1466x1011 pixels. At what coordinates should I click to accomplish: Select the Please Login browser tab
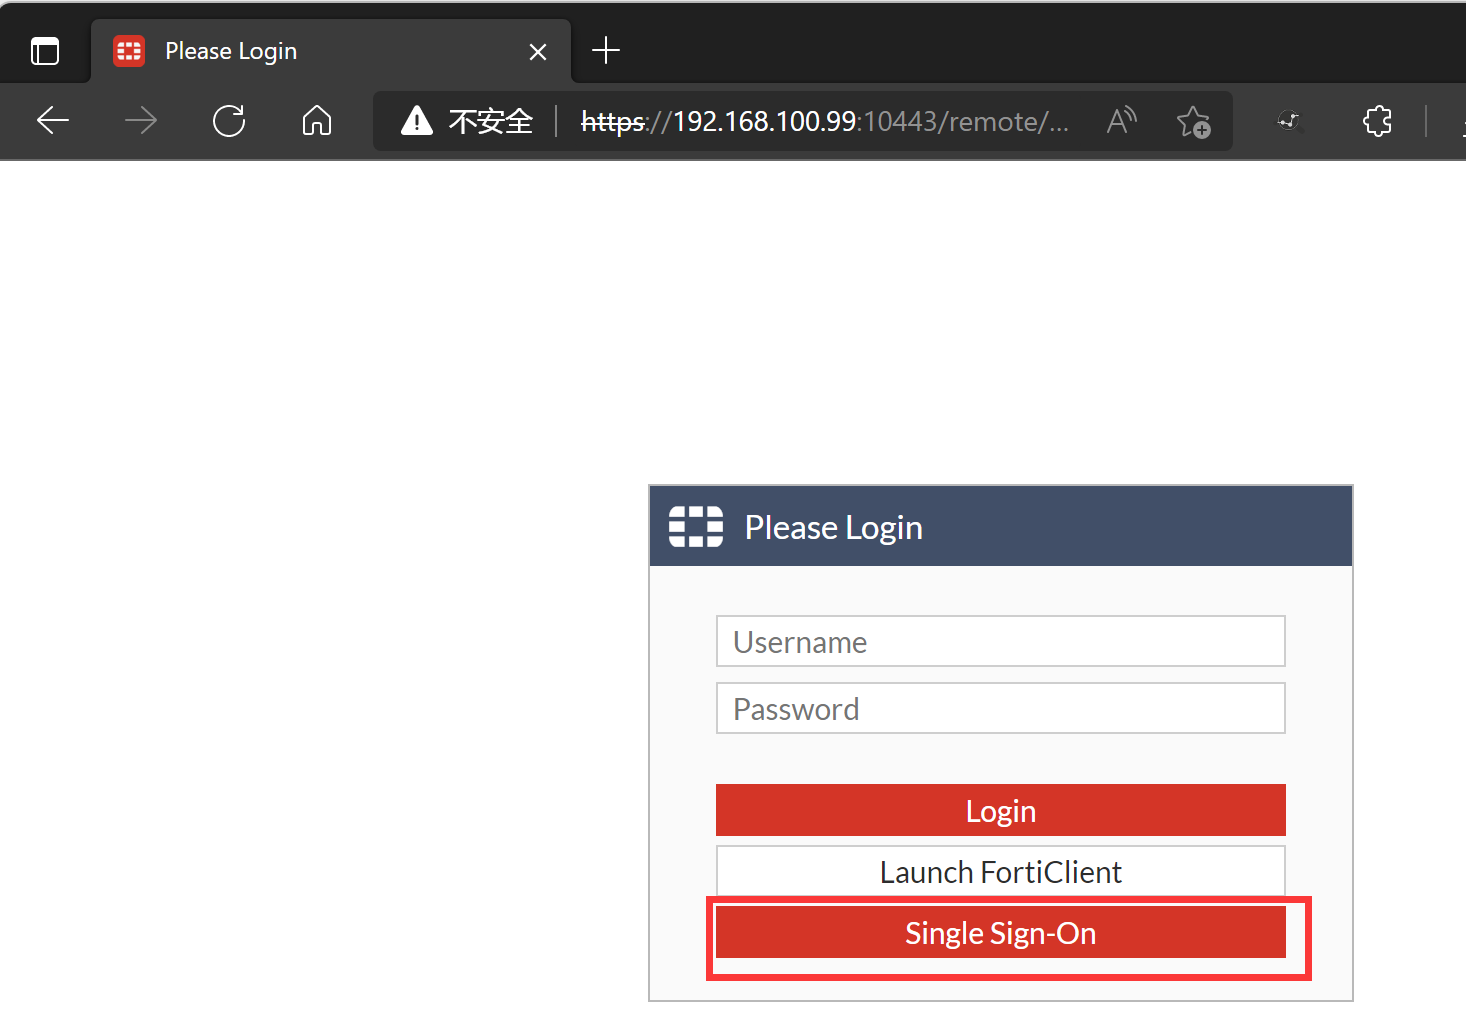300,51
